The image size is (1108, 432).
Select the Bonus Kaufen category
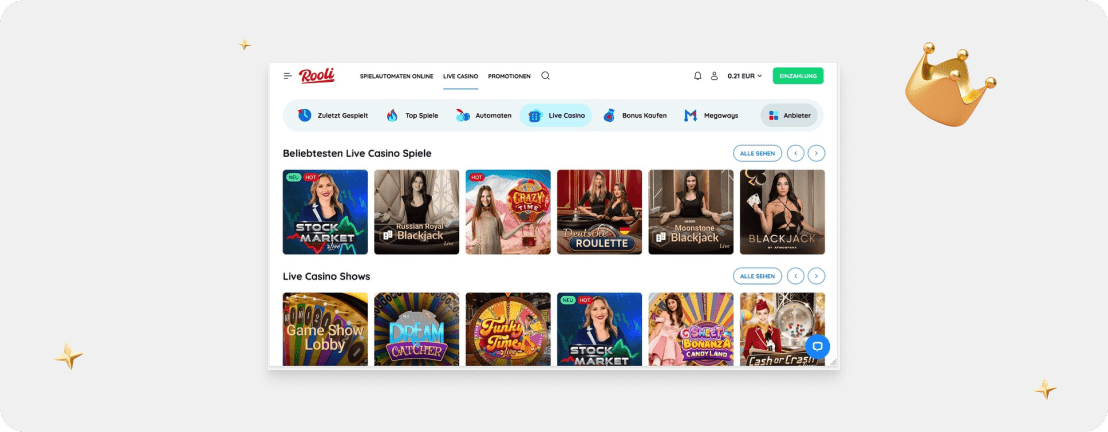click(635, 115)
